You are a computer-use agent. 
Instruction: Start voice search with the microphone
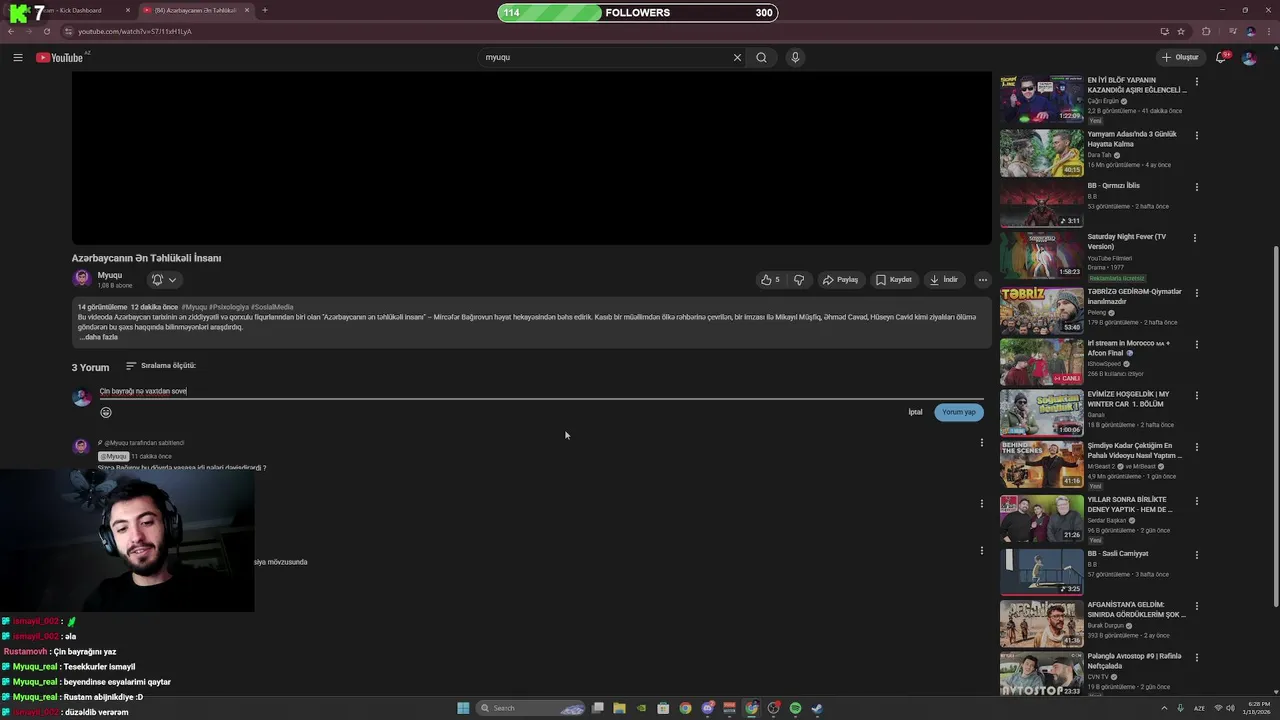coord(795,57)
